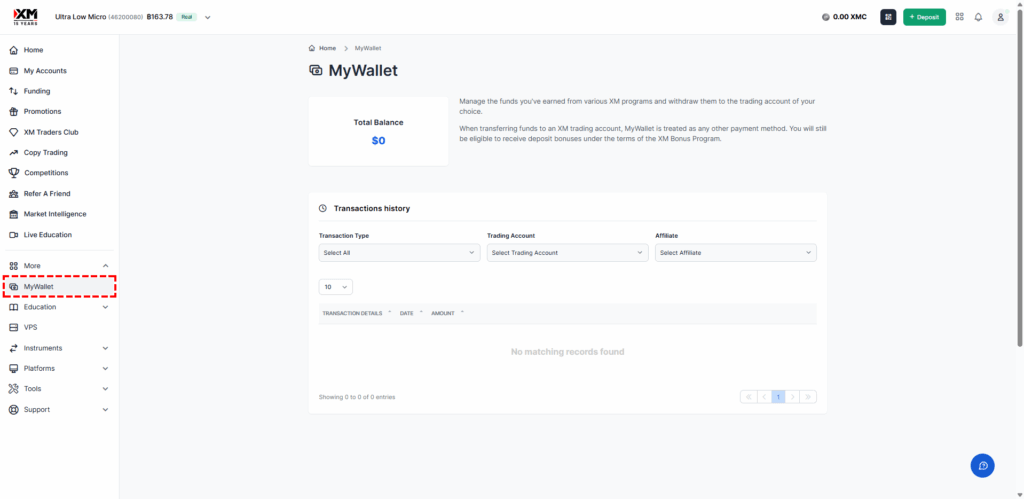Click the 0.00 XMC balance text
This screenshot has height=499, width=1024.
(x=850, y=17)
